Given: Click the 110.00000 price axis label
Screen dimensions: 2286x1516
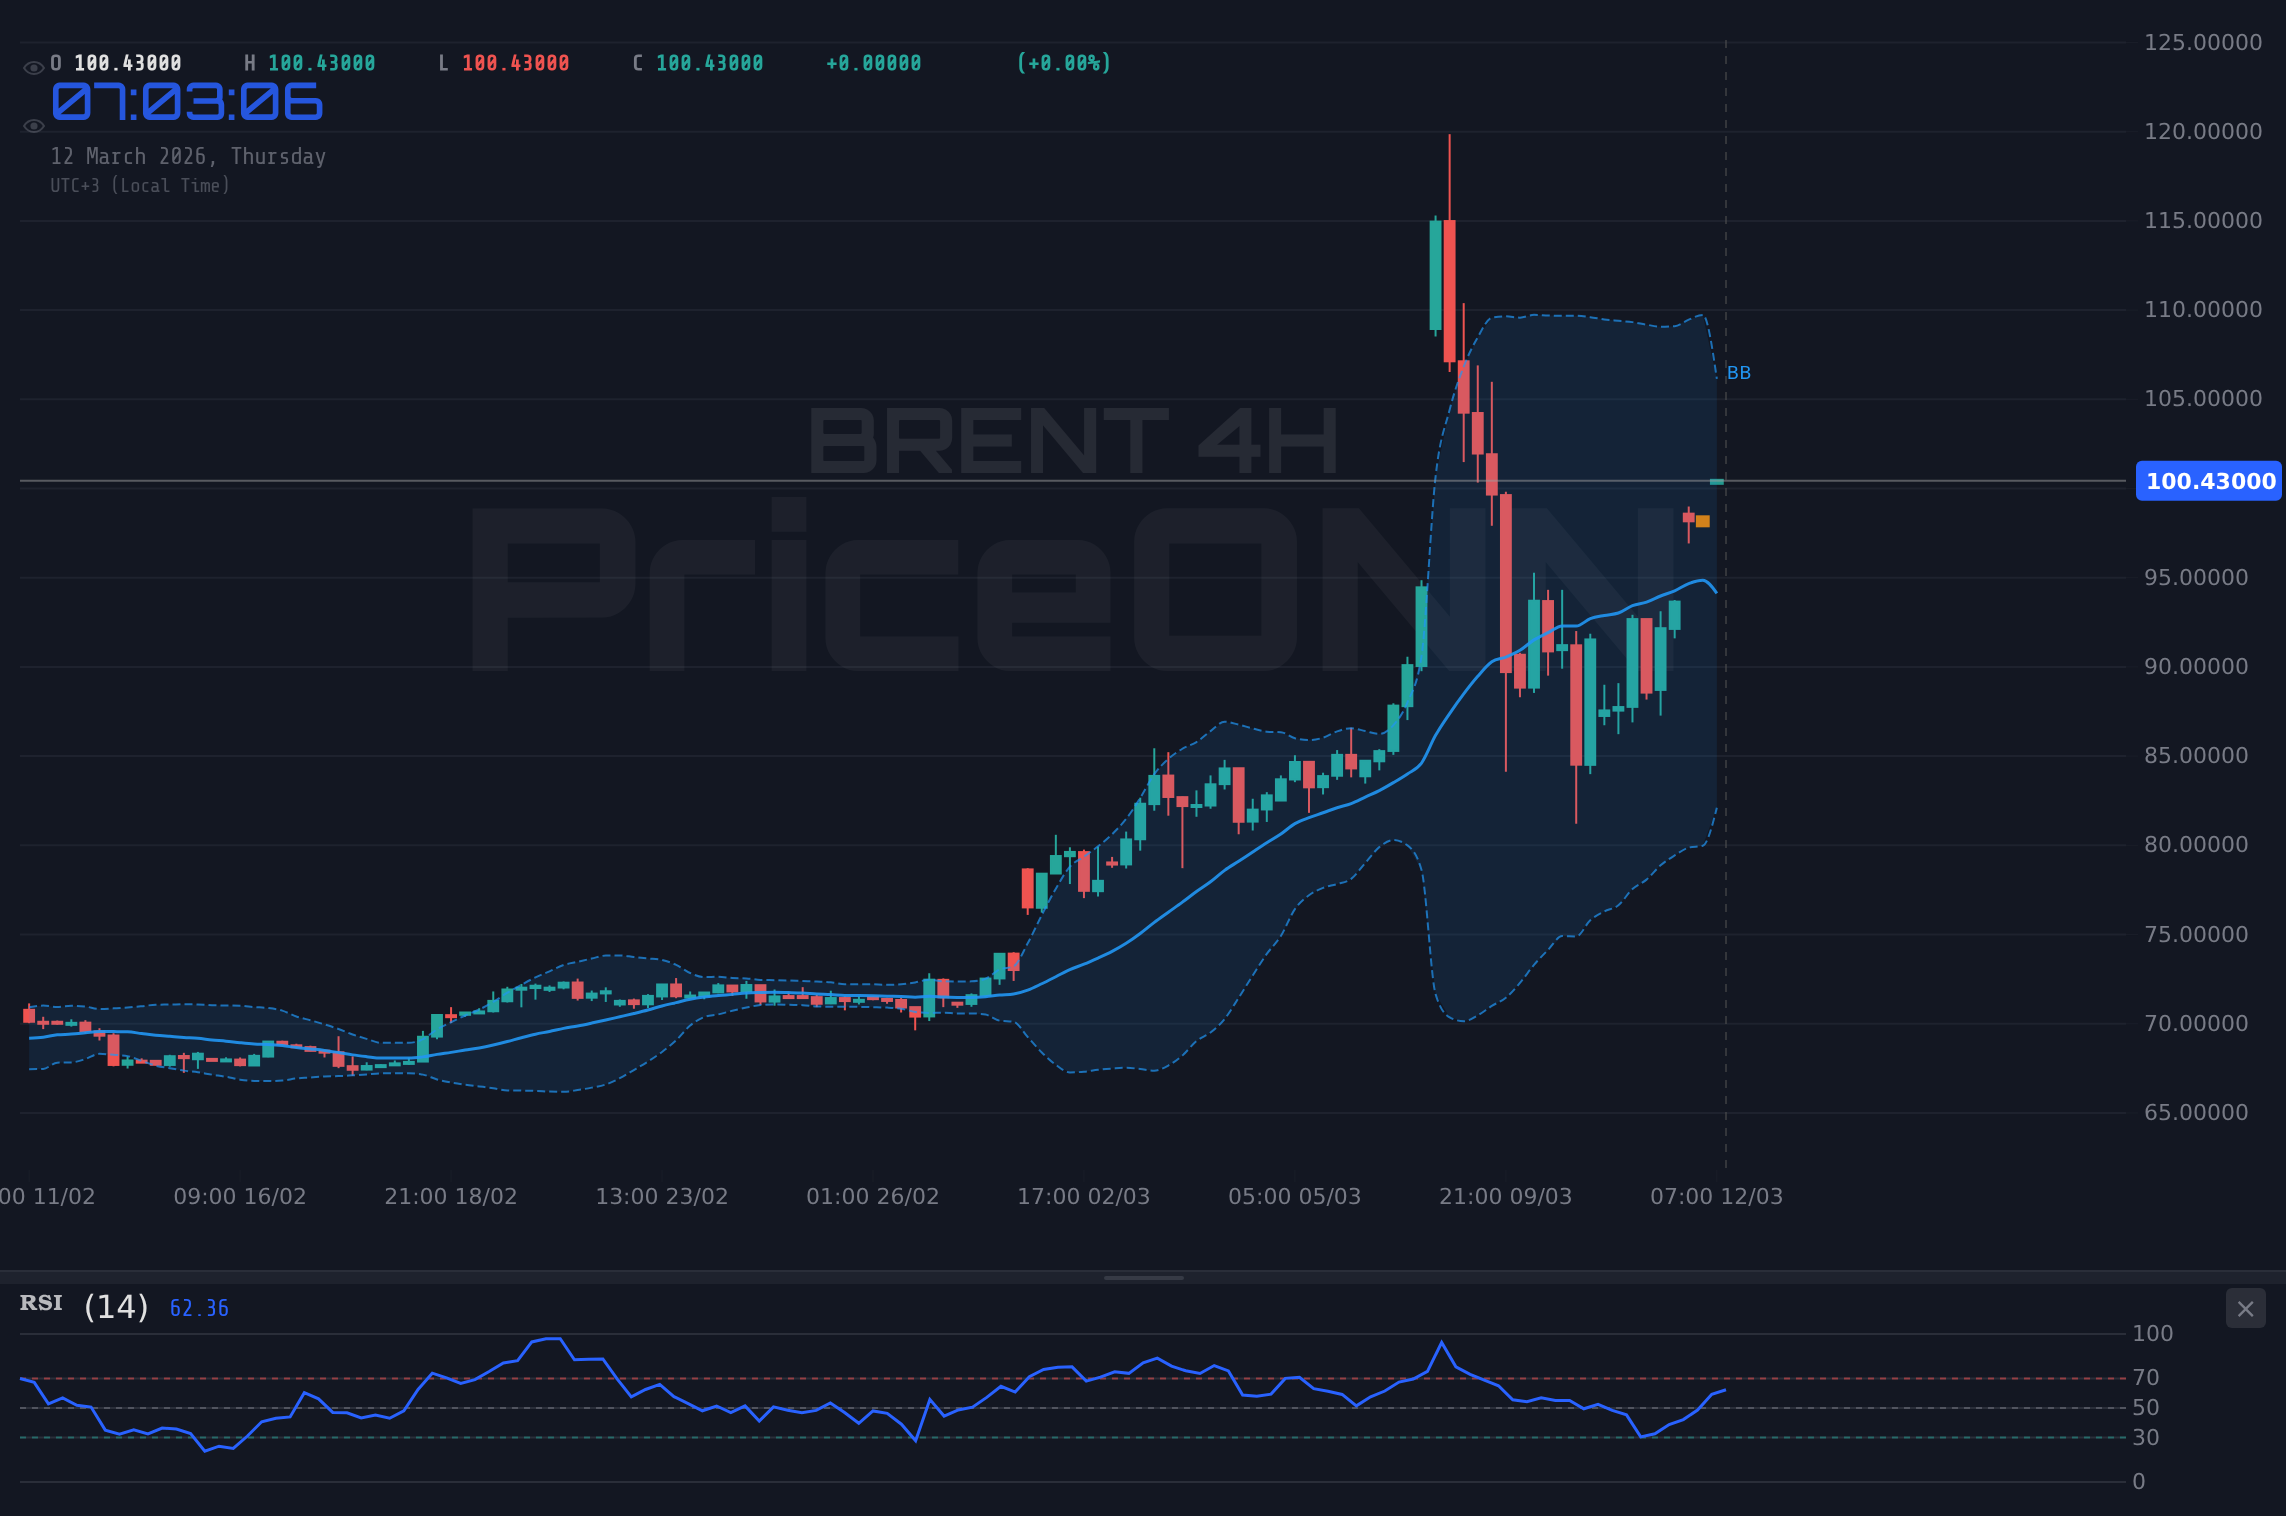Looking at the screenshot, I should coord(2202,309).
